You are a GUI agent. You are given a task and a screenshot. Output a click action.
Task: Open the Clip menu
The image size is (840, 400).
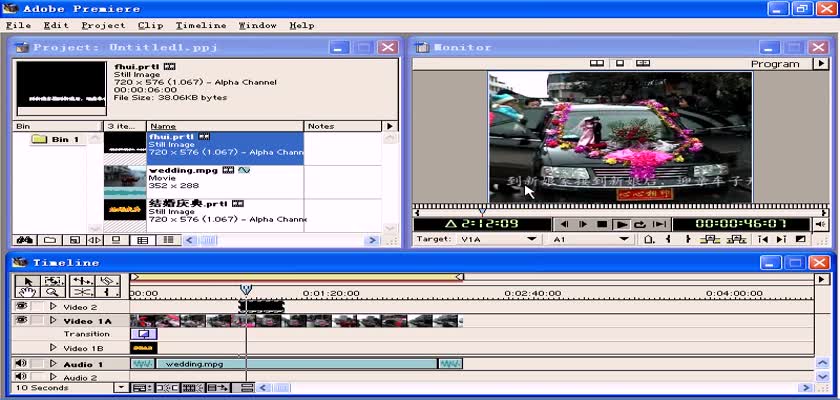pos(151,25)
